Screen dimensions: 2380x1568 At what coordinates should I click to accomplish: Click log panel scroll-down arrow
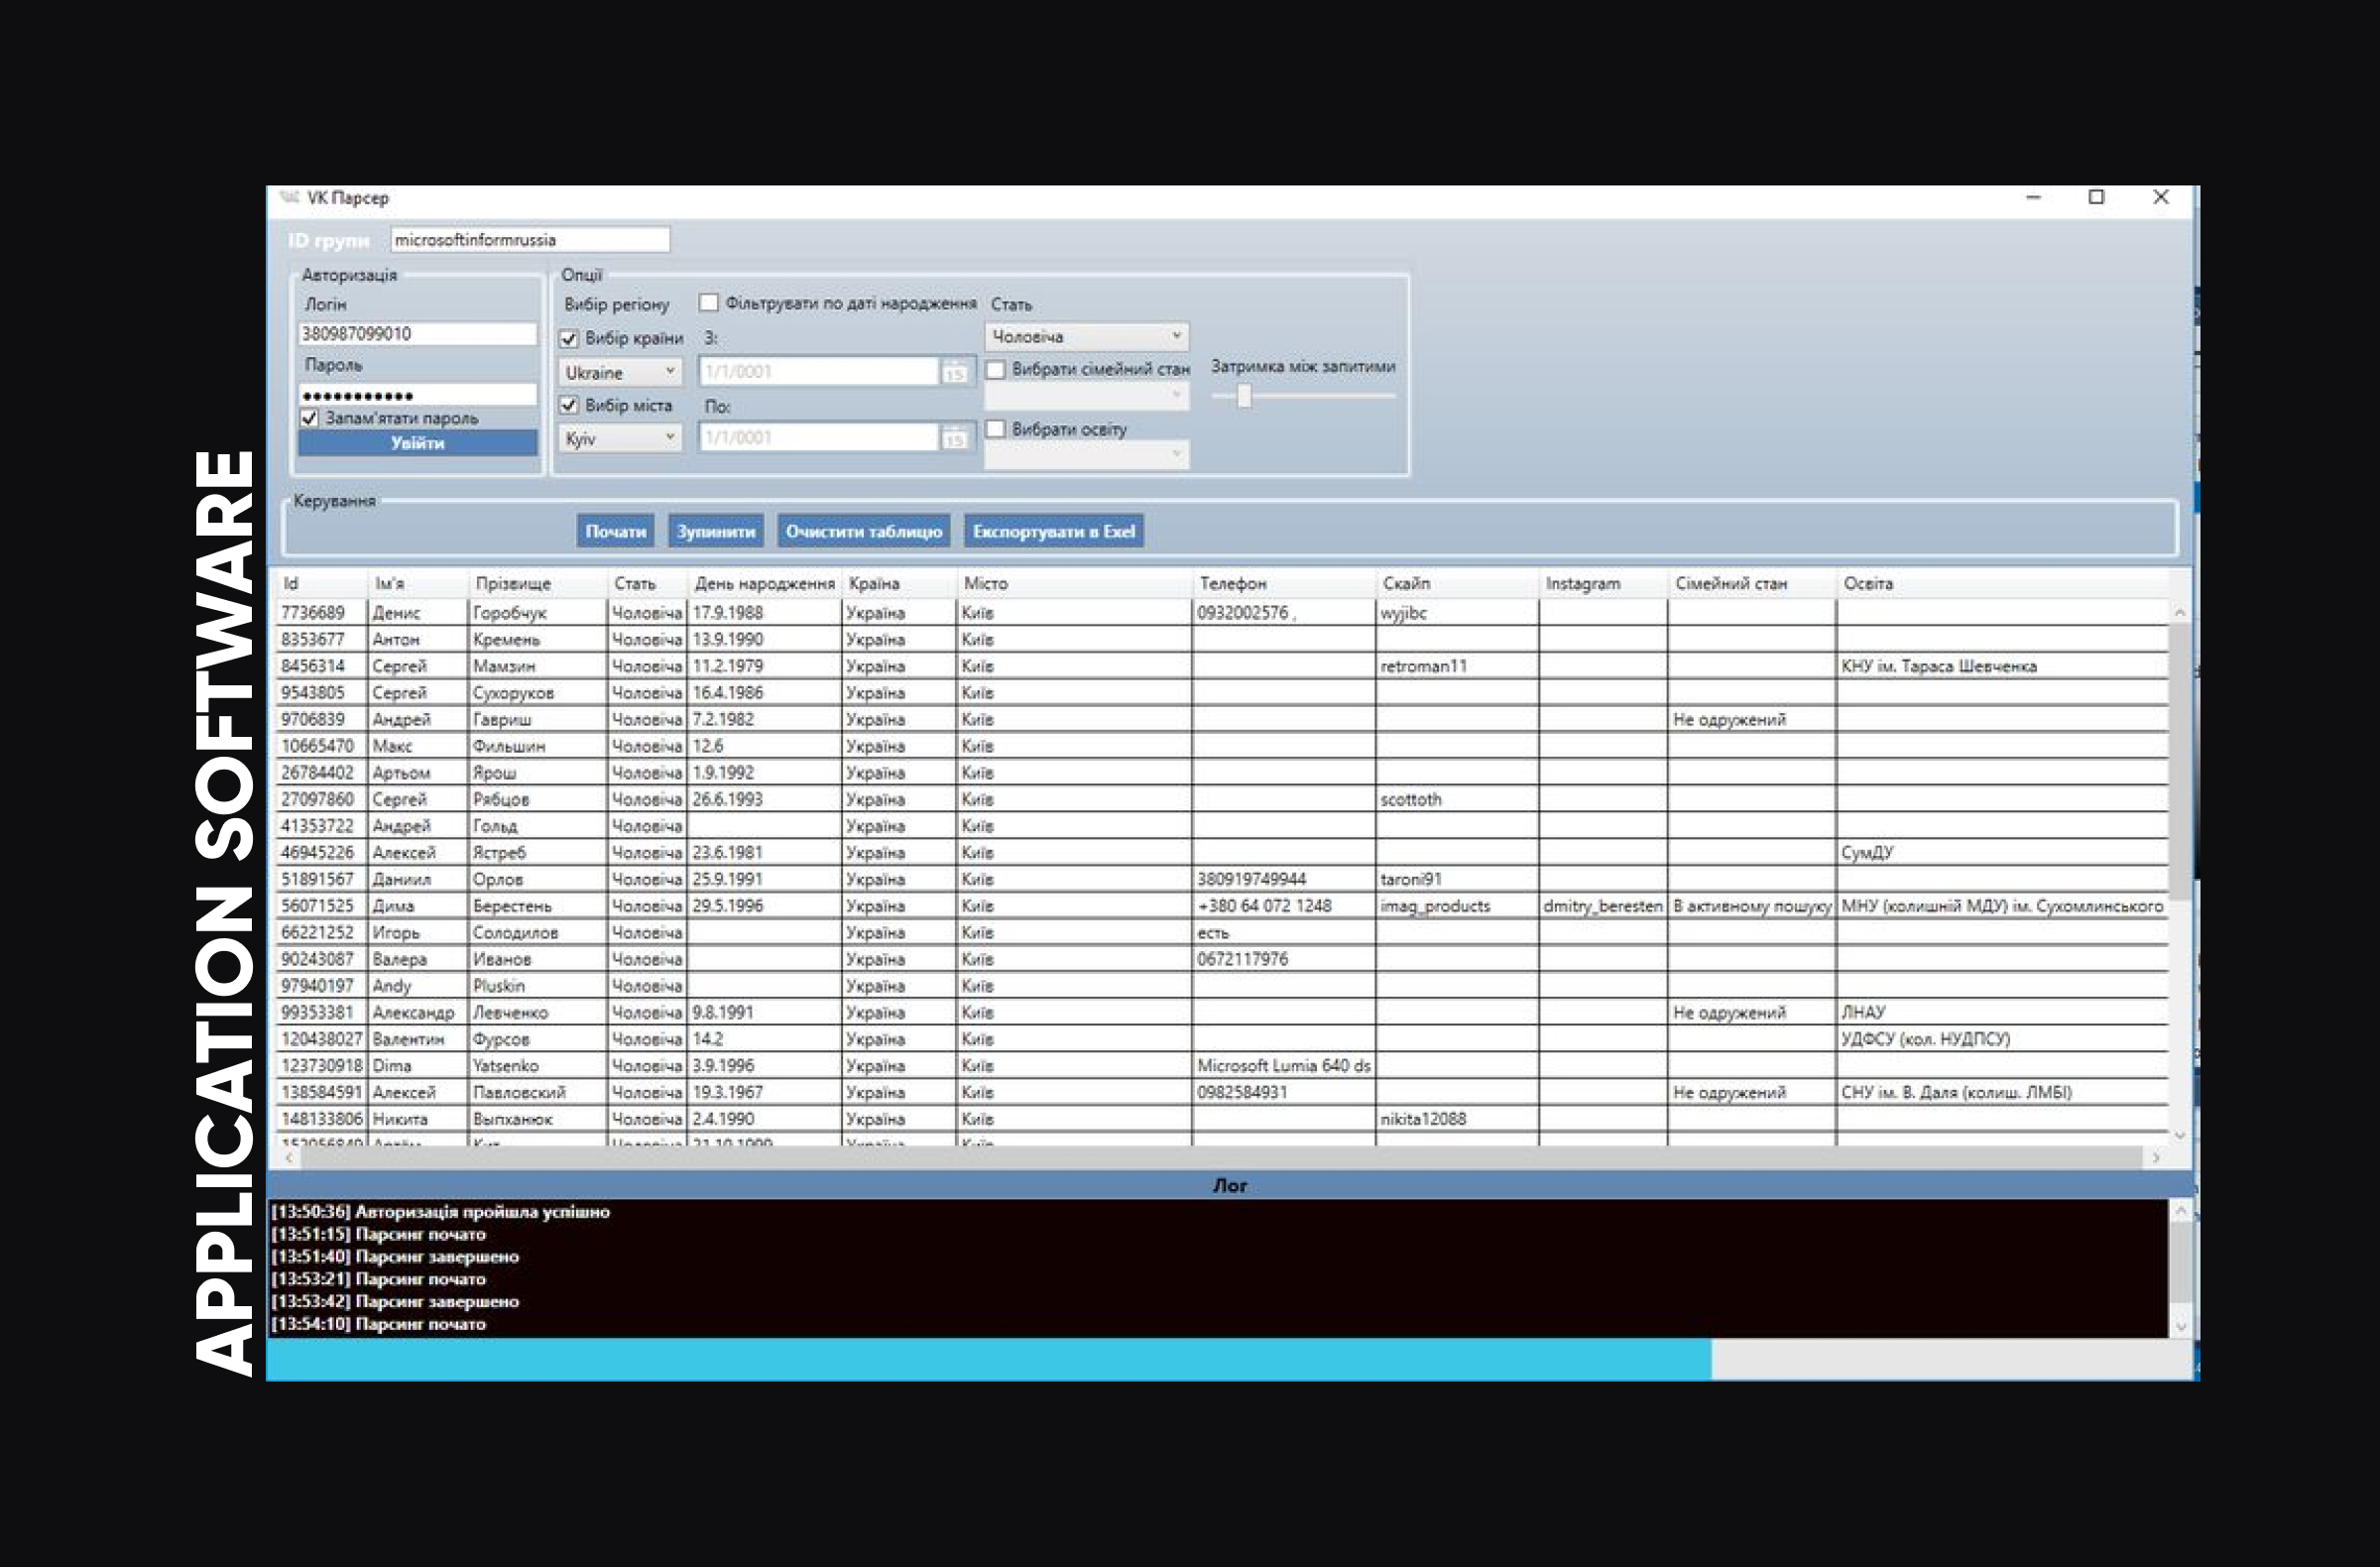click(x=2181, y=1327)
